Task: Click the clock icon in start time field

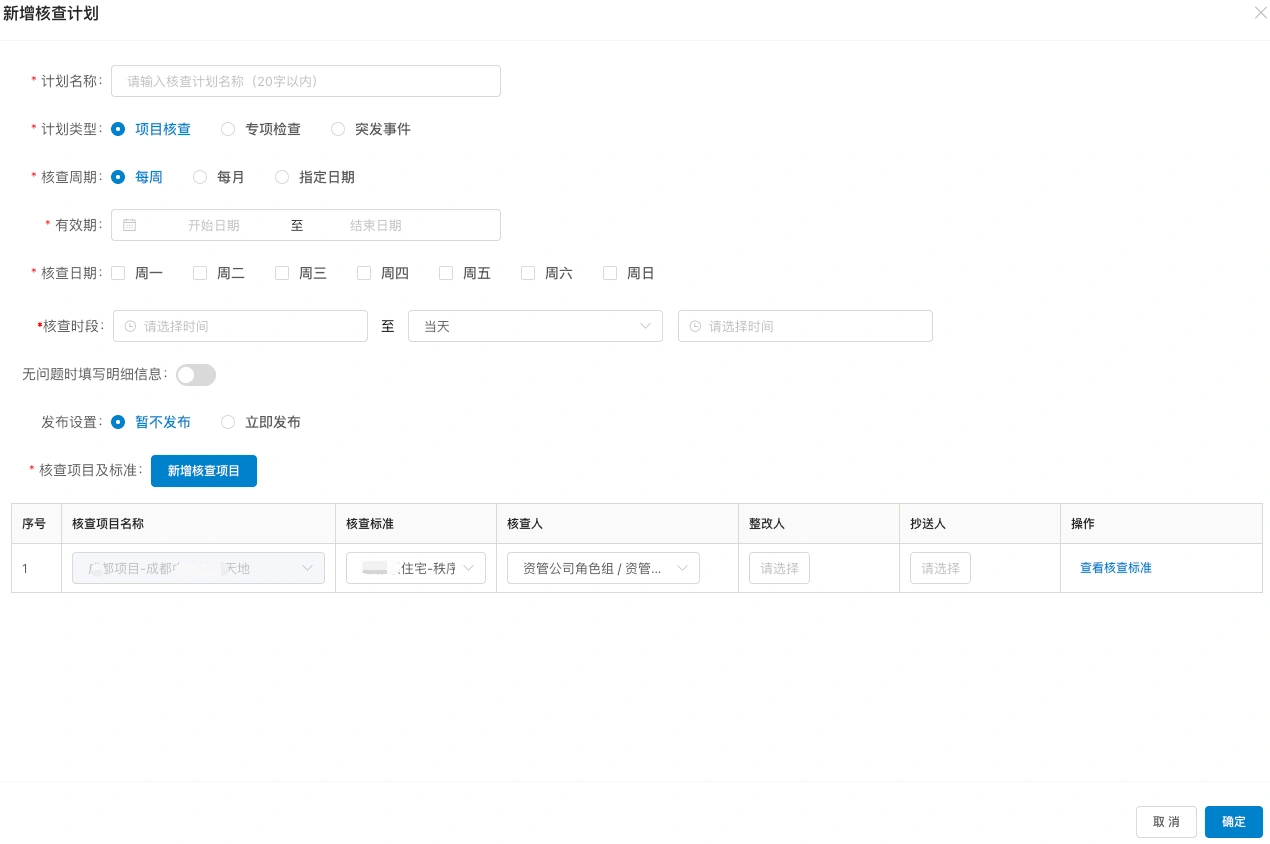Action: [x=130, y=326]
